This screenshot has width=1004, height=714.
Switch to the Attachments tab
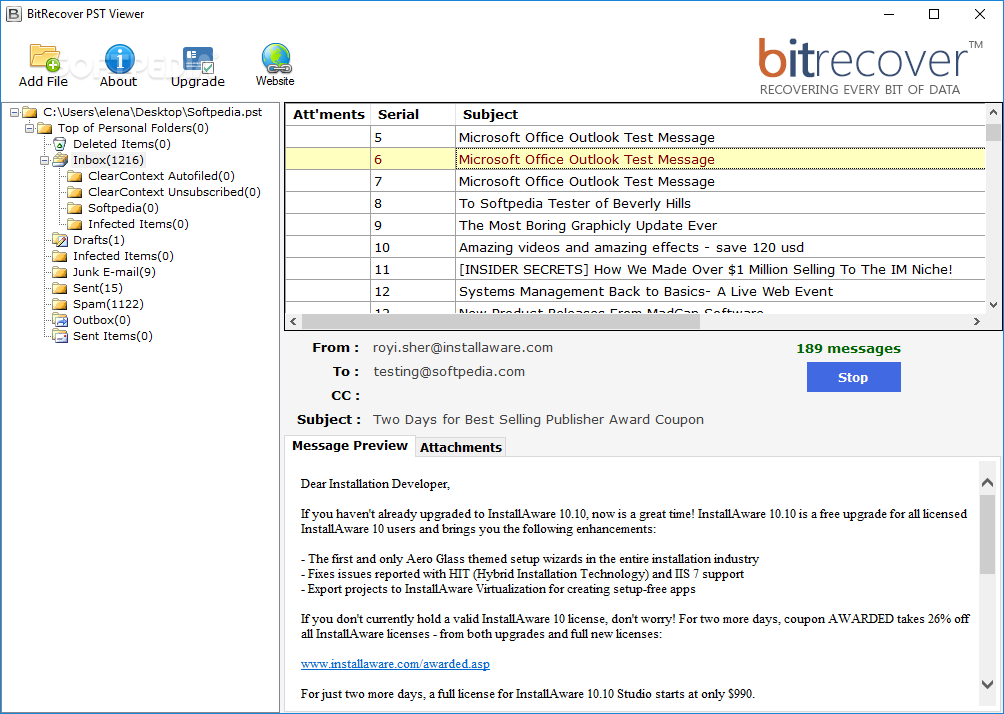(x=461, y=448)
